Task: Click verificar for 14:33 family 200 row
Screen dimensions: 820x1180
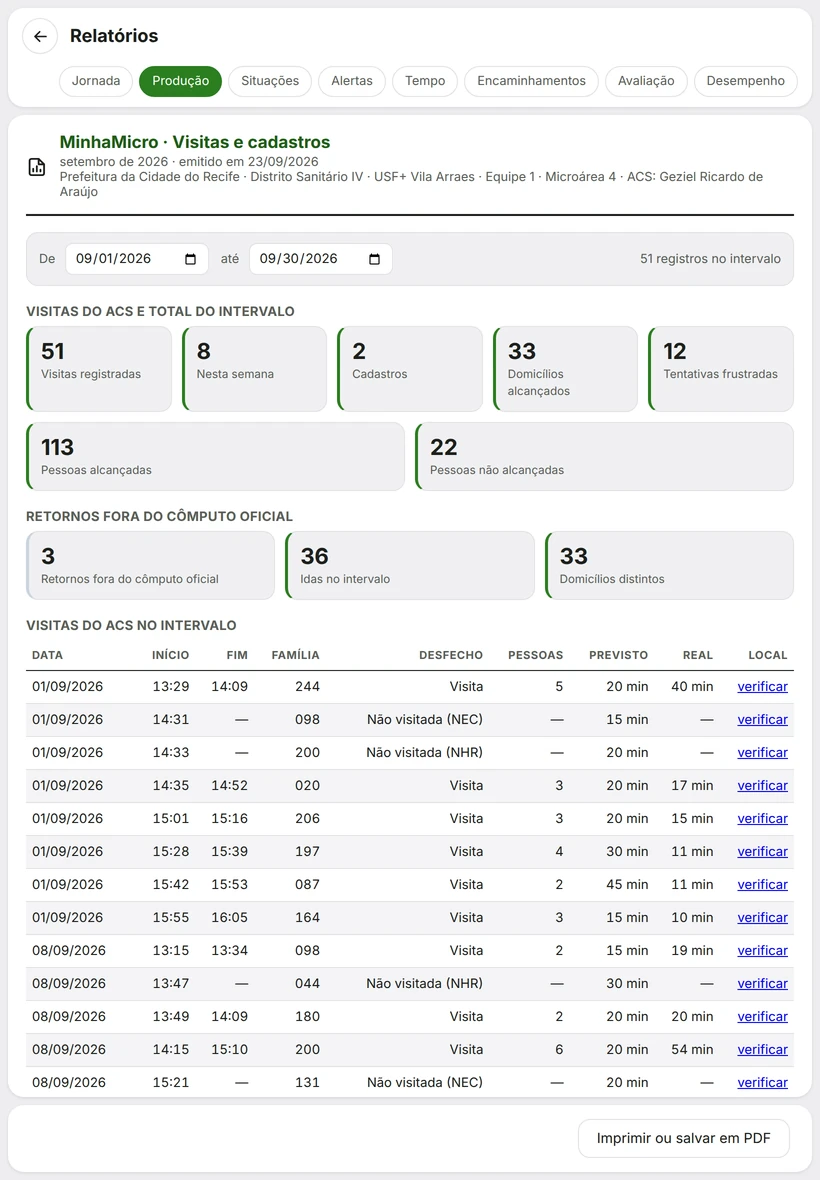Action: [762, 753]
